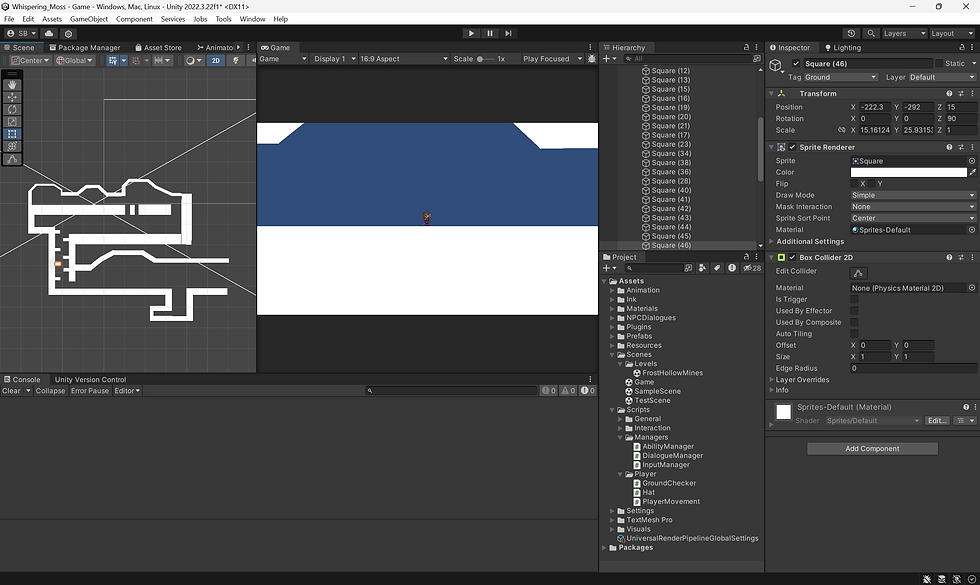Select the PlayerMovement script
Image resolution: width=980 pixels, height=585 pixels.
[671, 501]
